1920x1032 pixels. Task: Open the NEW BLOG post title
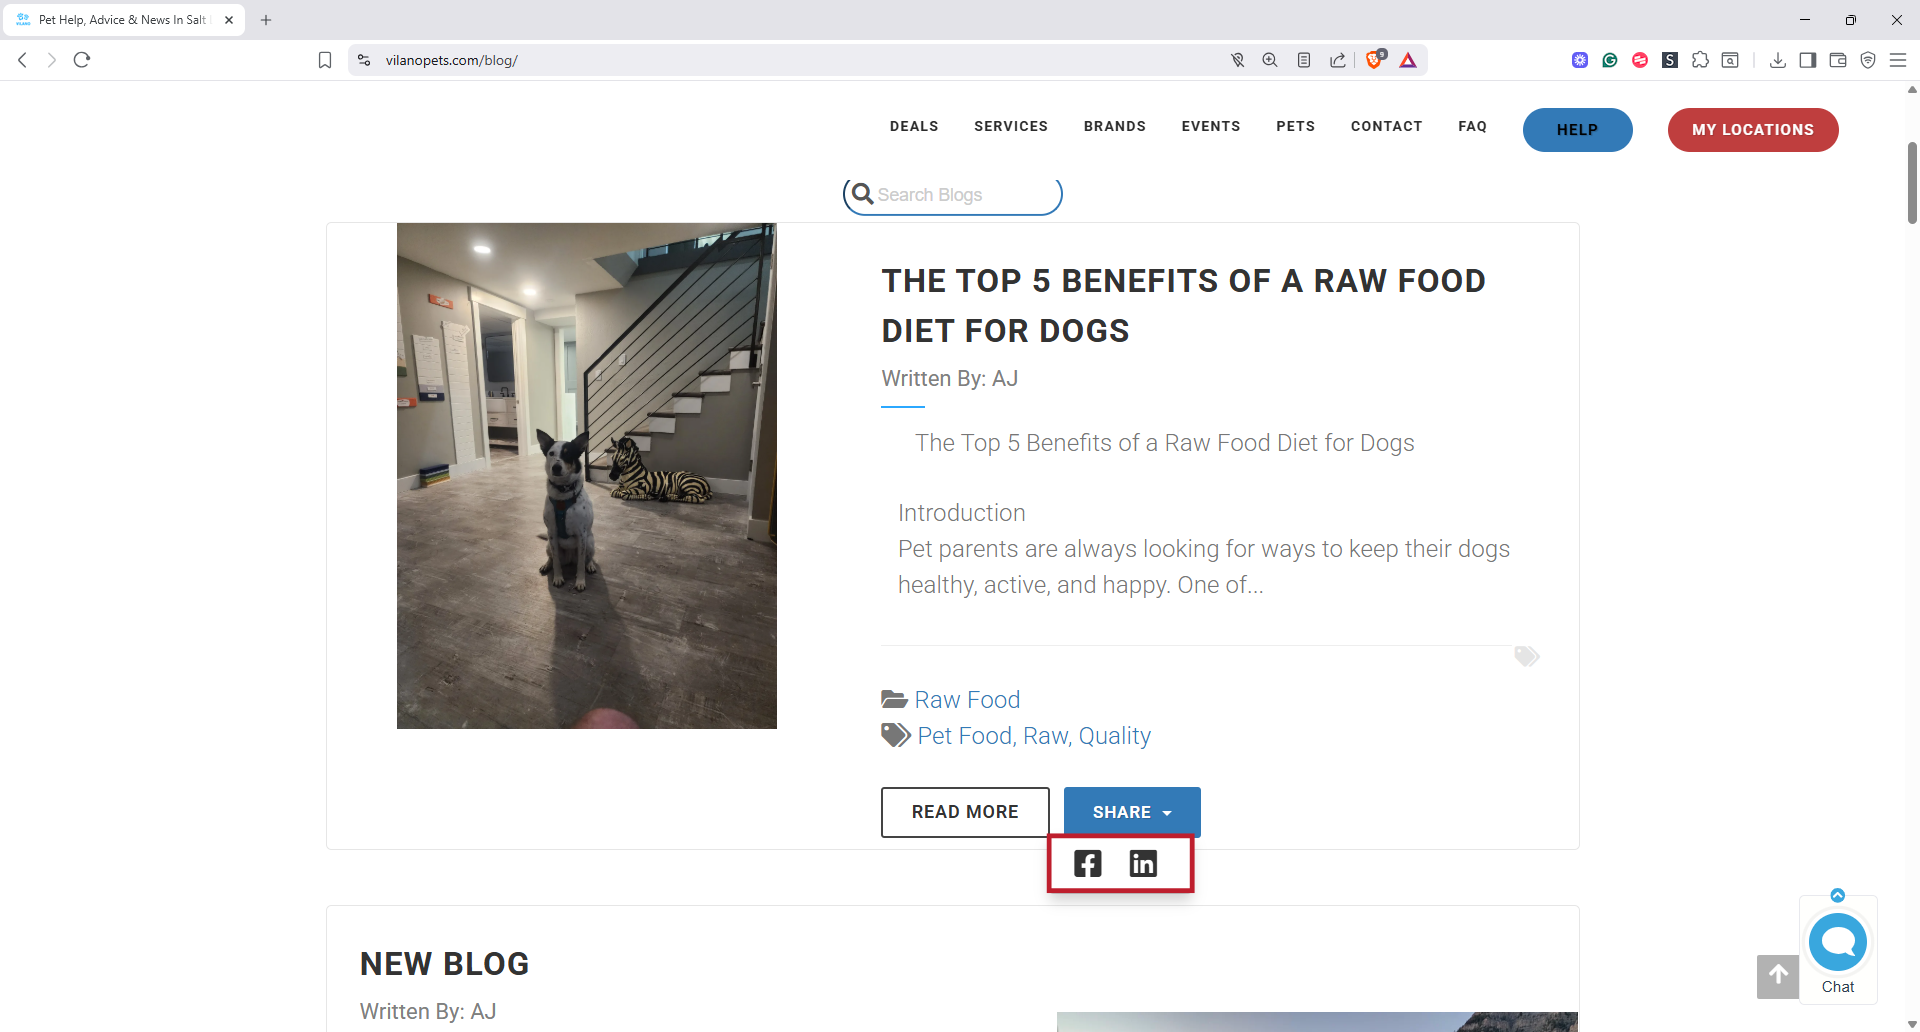click(x=445, y=963)
